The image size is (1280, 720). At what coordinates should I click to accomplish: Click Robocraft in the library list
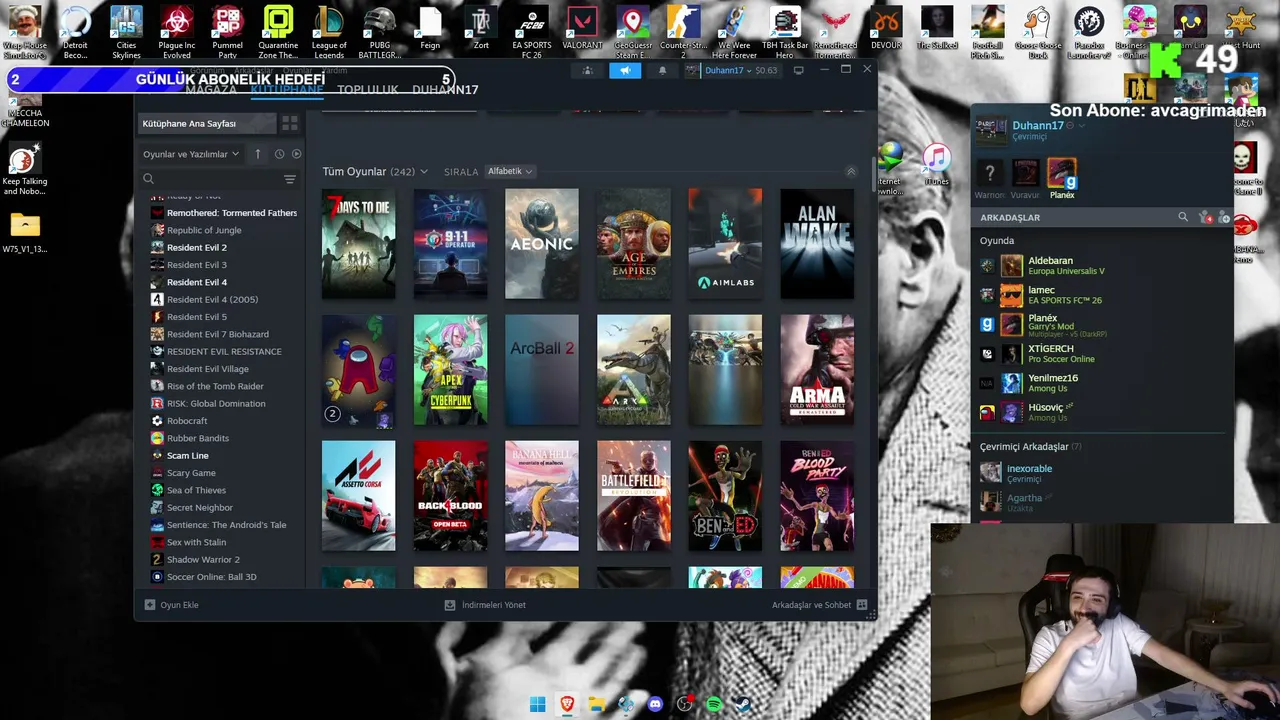click(187, 421)
